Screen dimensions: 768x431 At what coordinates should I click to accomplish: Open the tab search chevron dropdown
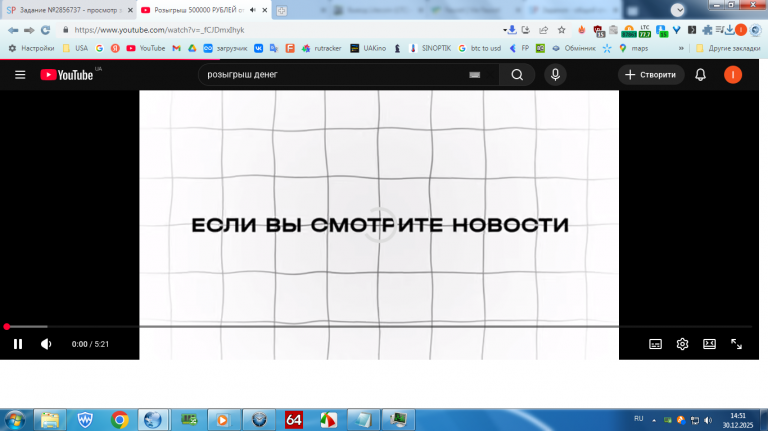coord(677,10)
